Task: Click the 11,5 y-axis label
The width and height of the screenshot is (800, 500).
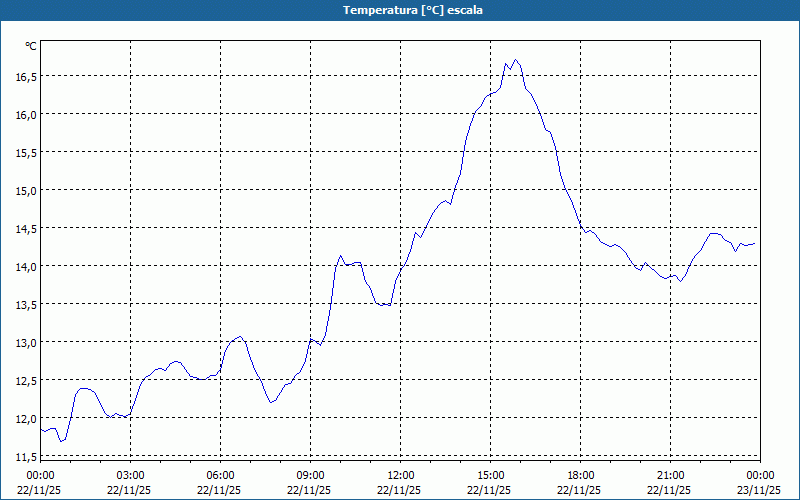Action: pyautogui.click(x=26, y=457)
